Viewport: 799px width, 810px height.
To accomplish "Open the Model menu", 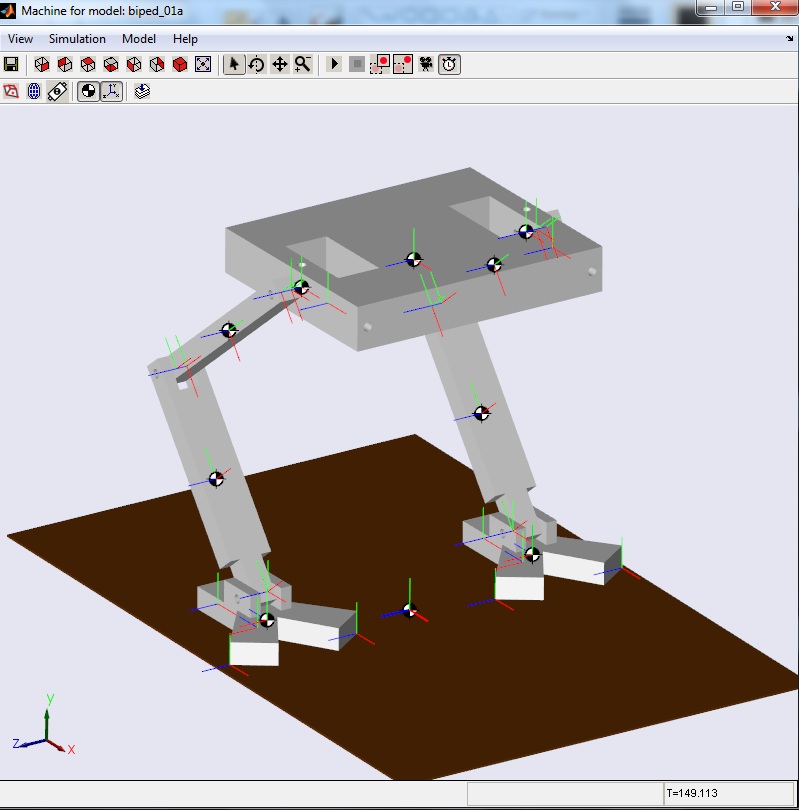I will 139,39.
